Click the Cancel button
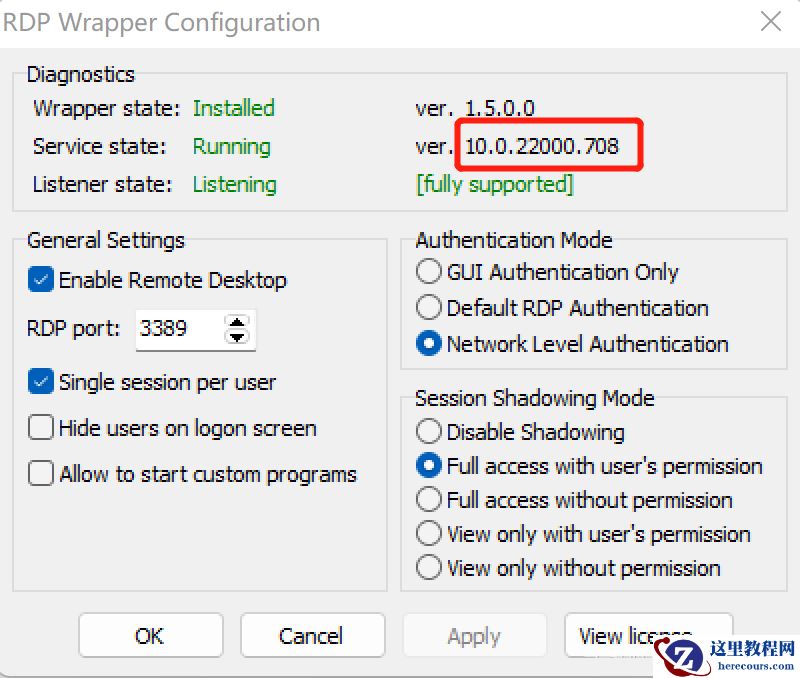The image size is (800, 678). coord(312,635)
